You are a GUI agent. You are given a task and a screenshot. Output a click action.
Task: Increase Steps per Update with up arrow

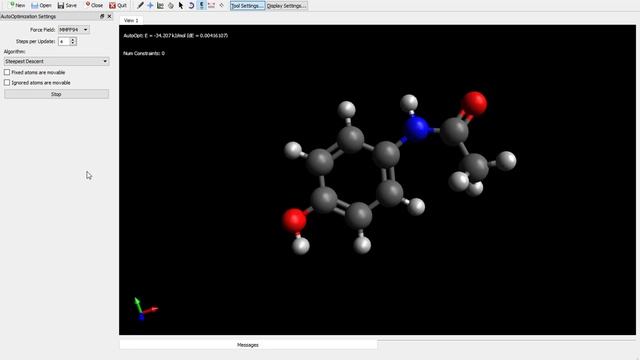tap(73, 40)
